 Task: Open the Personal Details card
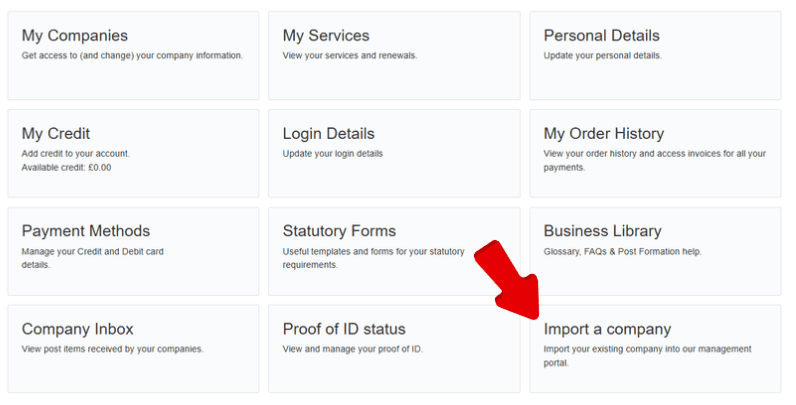coord(655,56)
